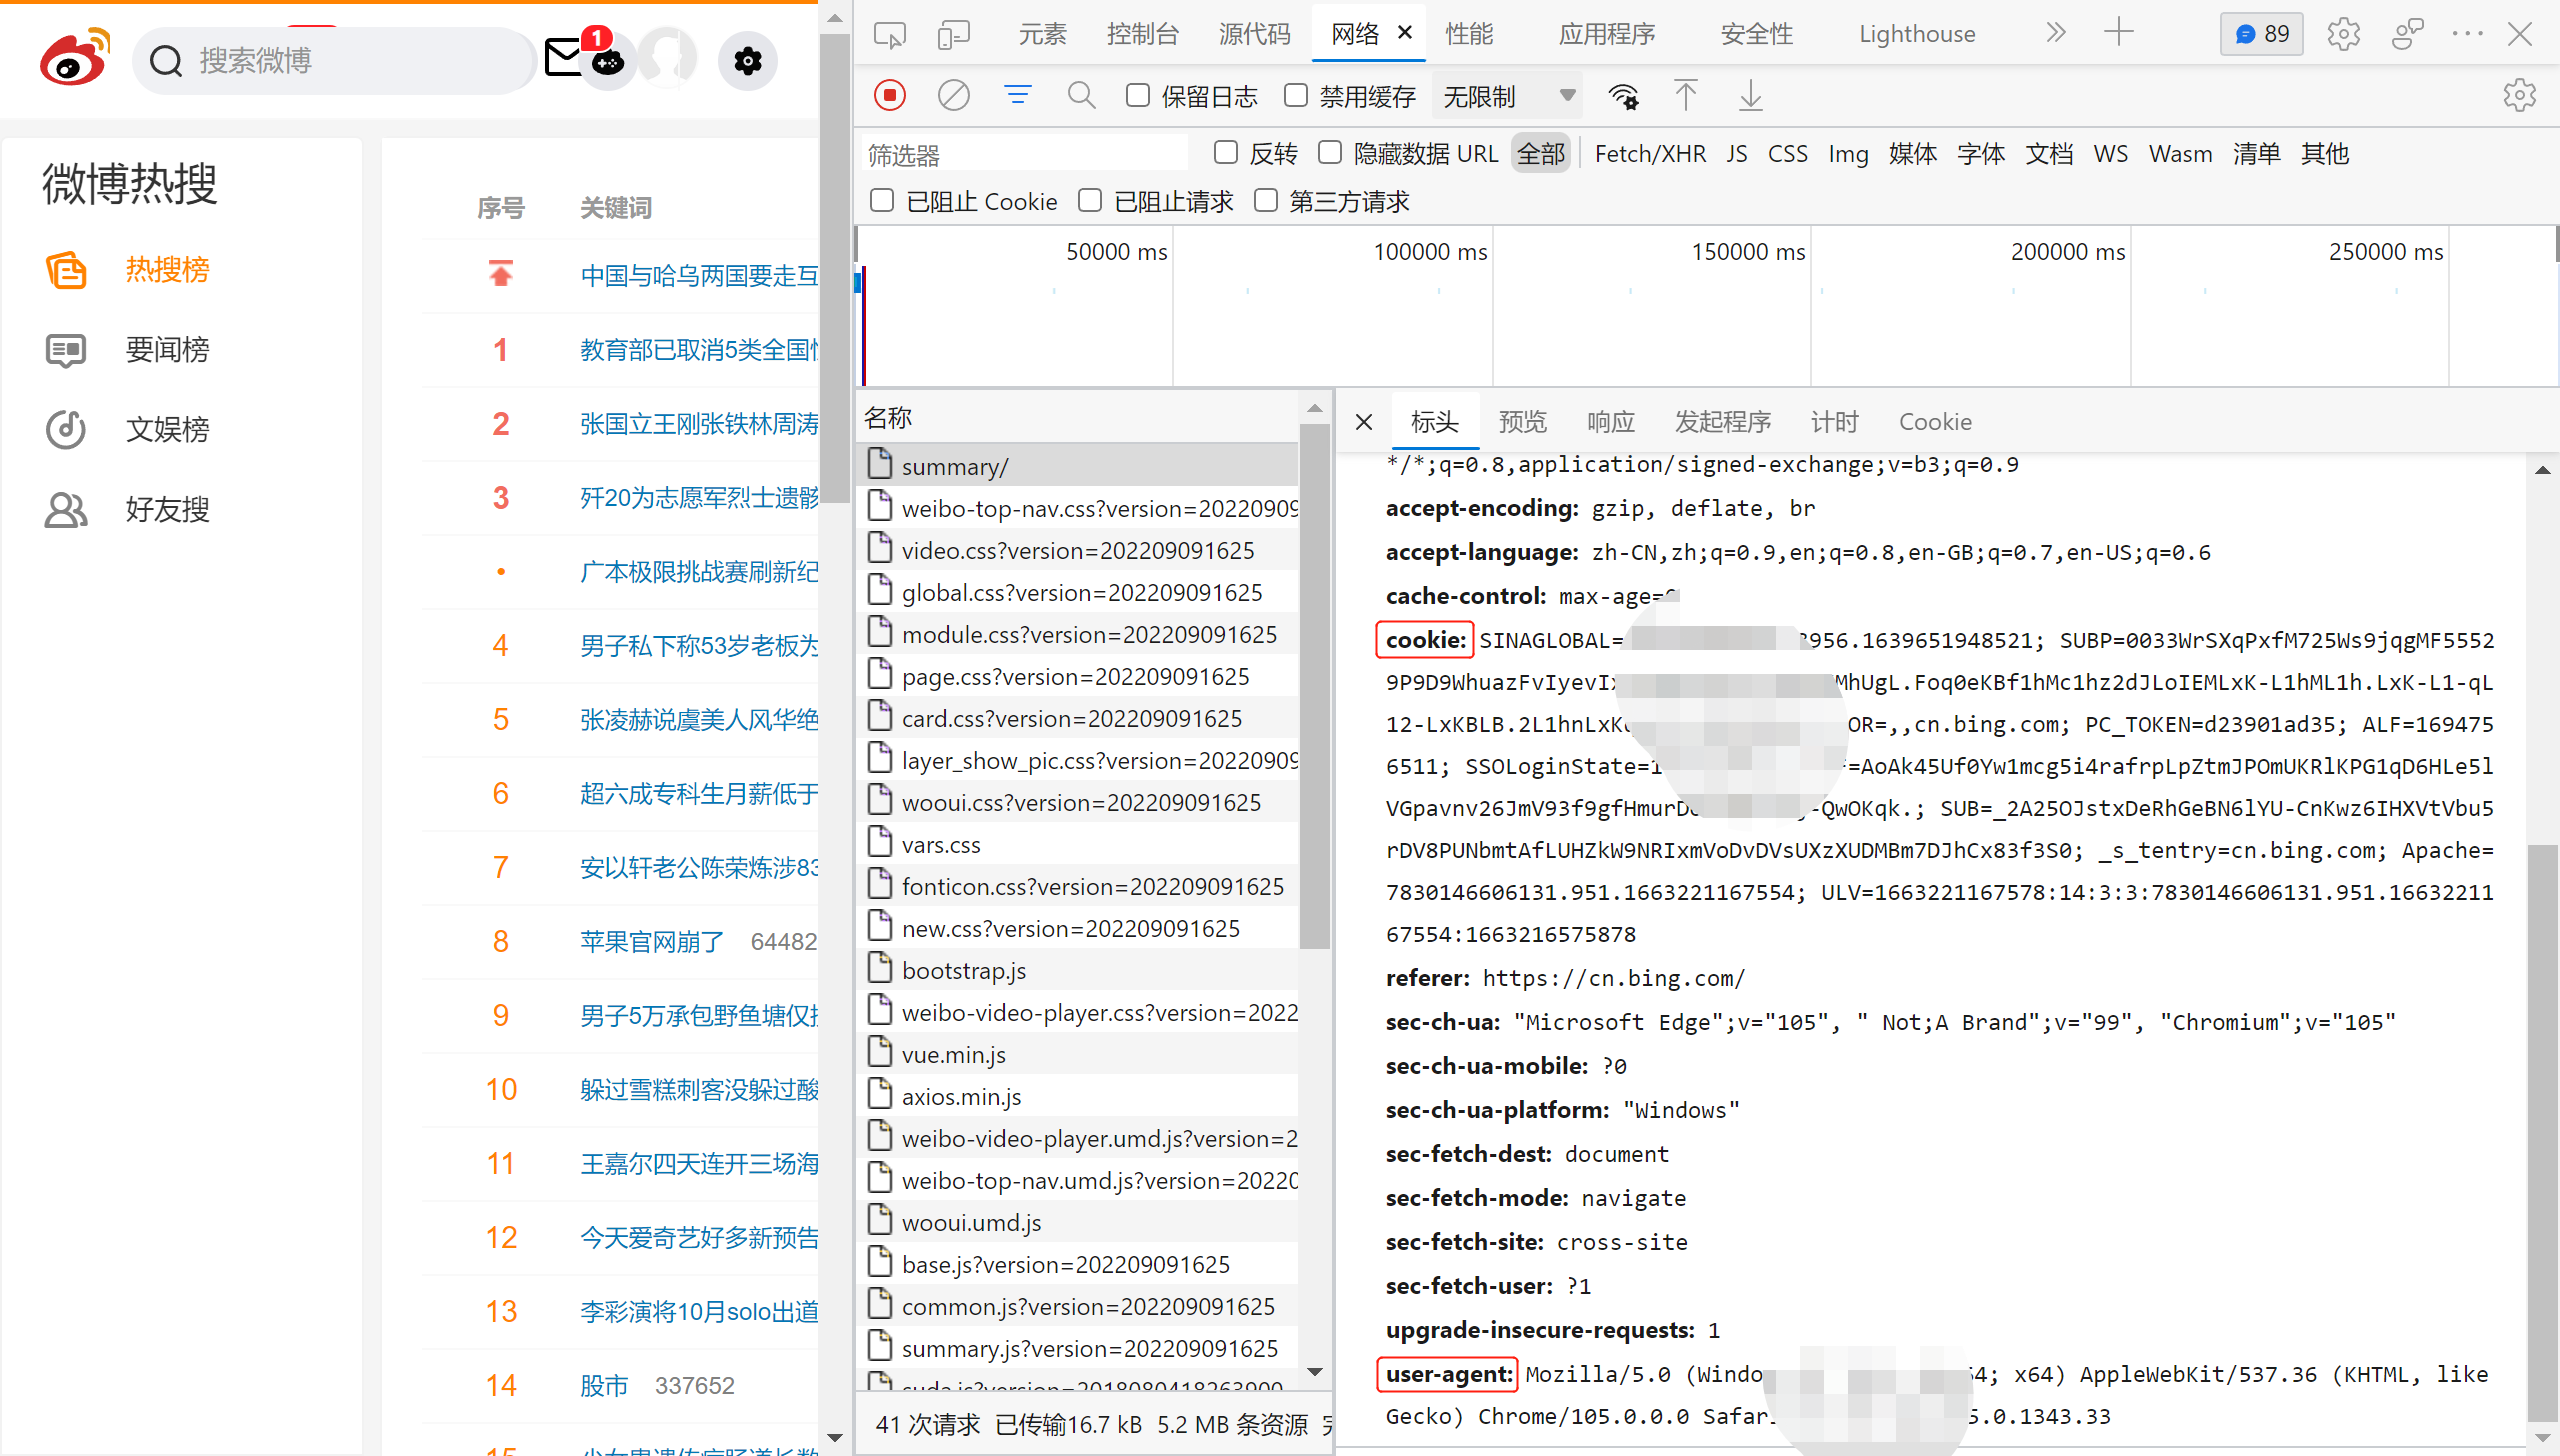
Task: Filter by 全部 type
Action: coord(1540,154)
